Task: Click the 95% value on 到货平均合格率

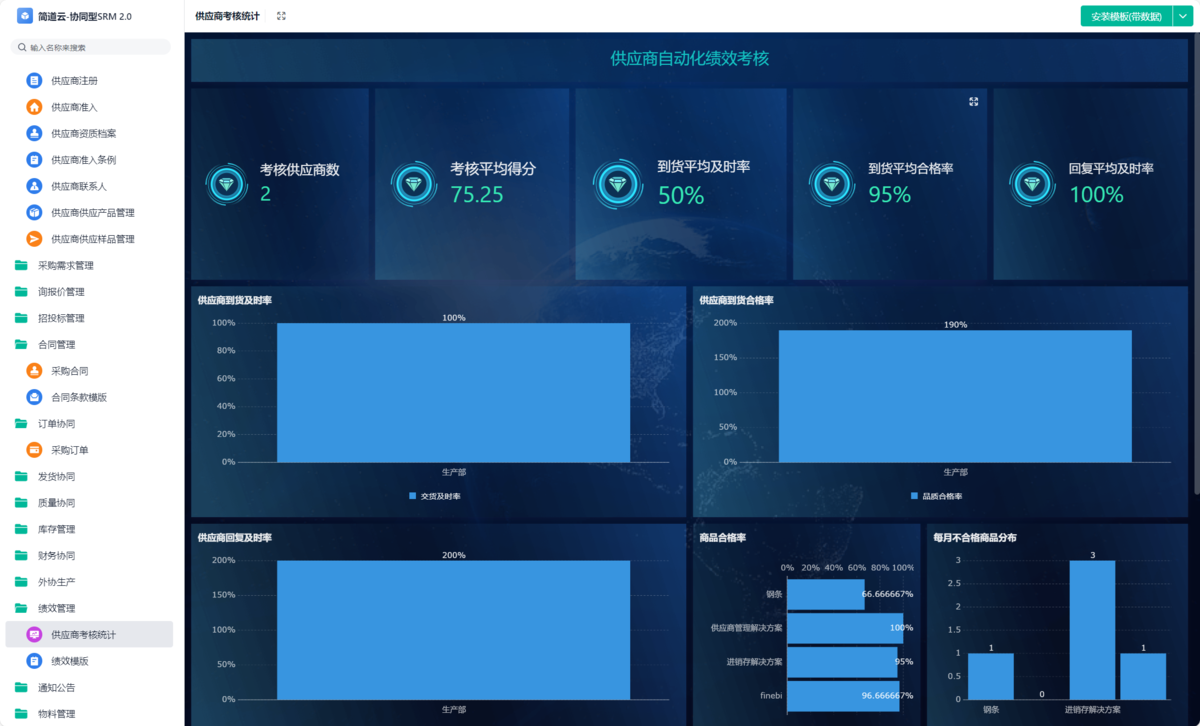Action: tap(889, 195)
